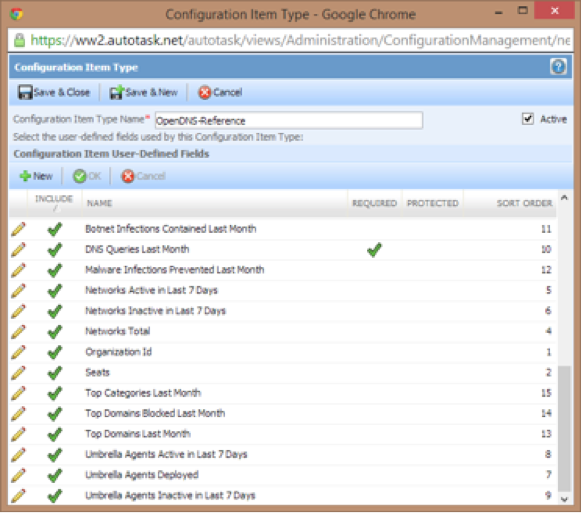This screenshot has height=513, width=582.
Task: Select 'Top Domains Blocked Last Month' text
Action: tap(155, 413)
